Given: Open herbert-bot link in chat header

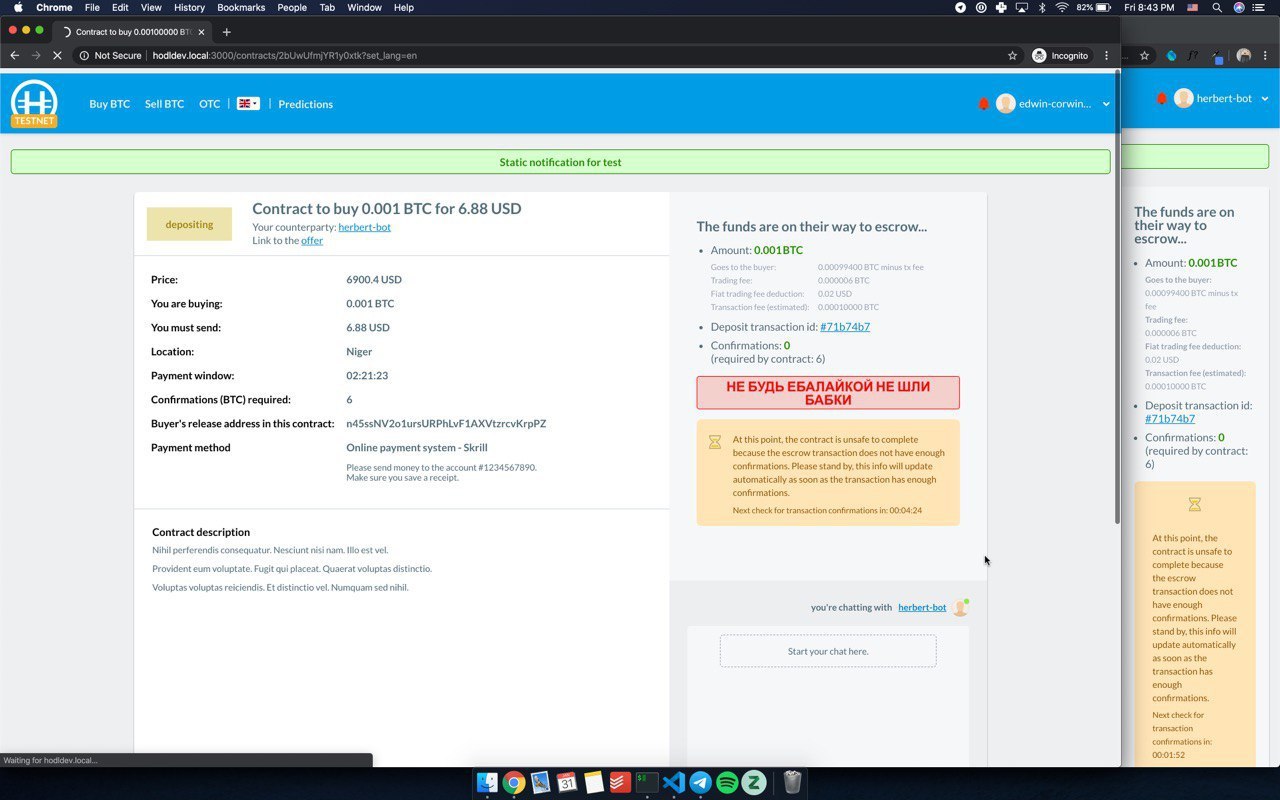Looking at the screenshot, I should pyautogui.click(x=922, y=607).
